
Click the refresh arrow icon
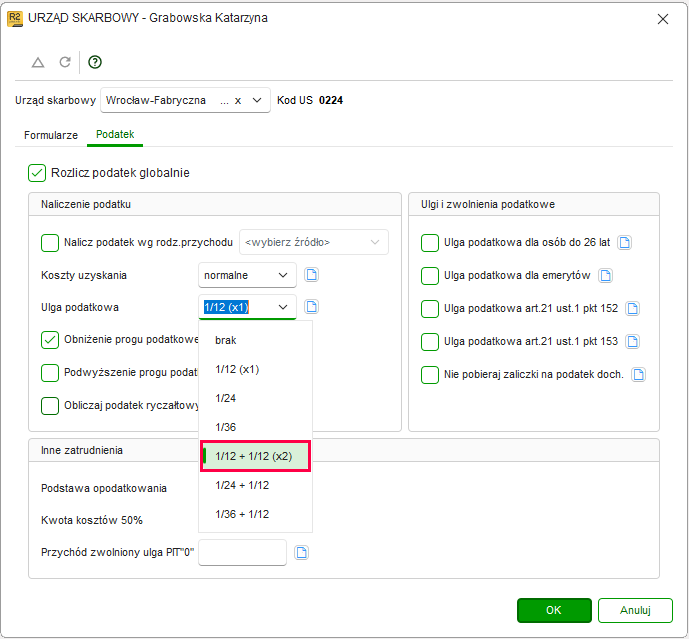tap(65, 62)
